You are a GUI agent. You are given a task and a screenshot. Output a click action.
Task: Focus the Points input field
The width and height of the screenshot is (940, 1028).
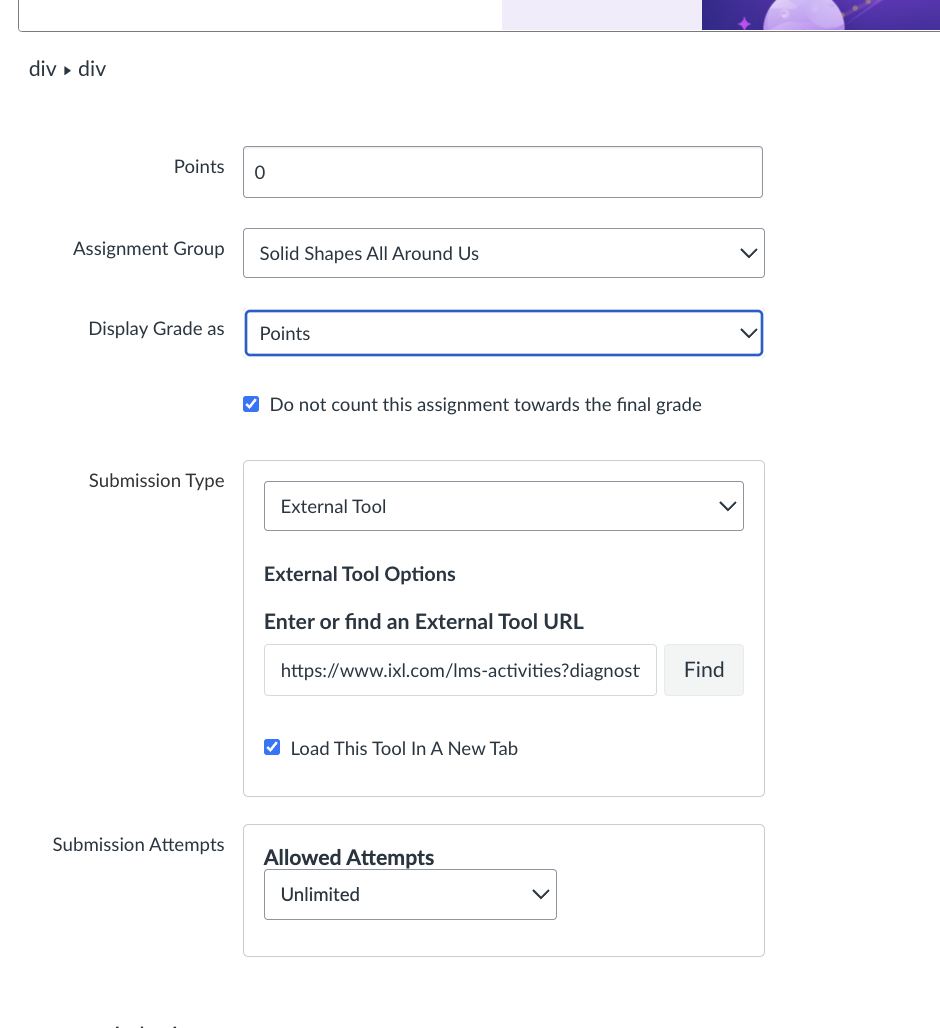pyautogui.click(x=502, y=172)
